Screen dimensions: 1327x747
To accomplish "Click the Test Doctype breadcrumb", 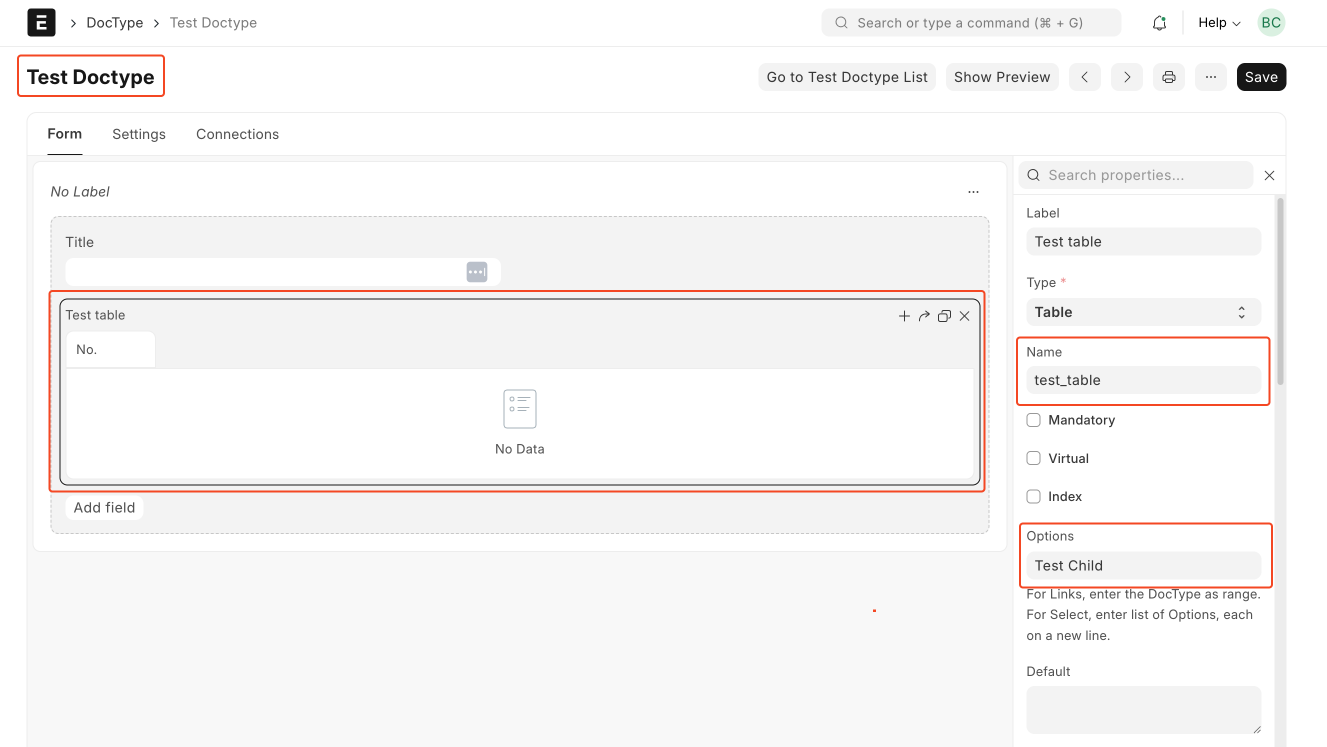I will pos(213,22).
